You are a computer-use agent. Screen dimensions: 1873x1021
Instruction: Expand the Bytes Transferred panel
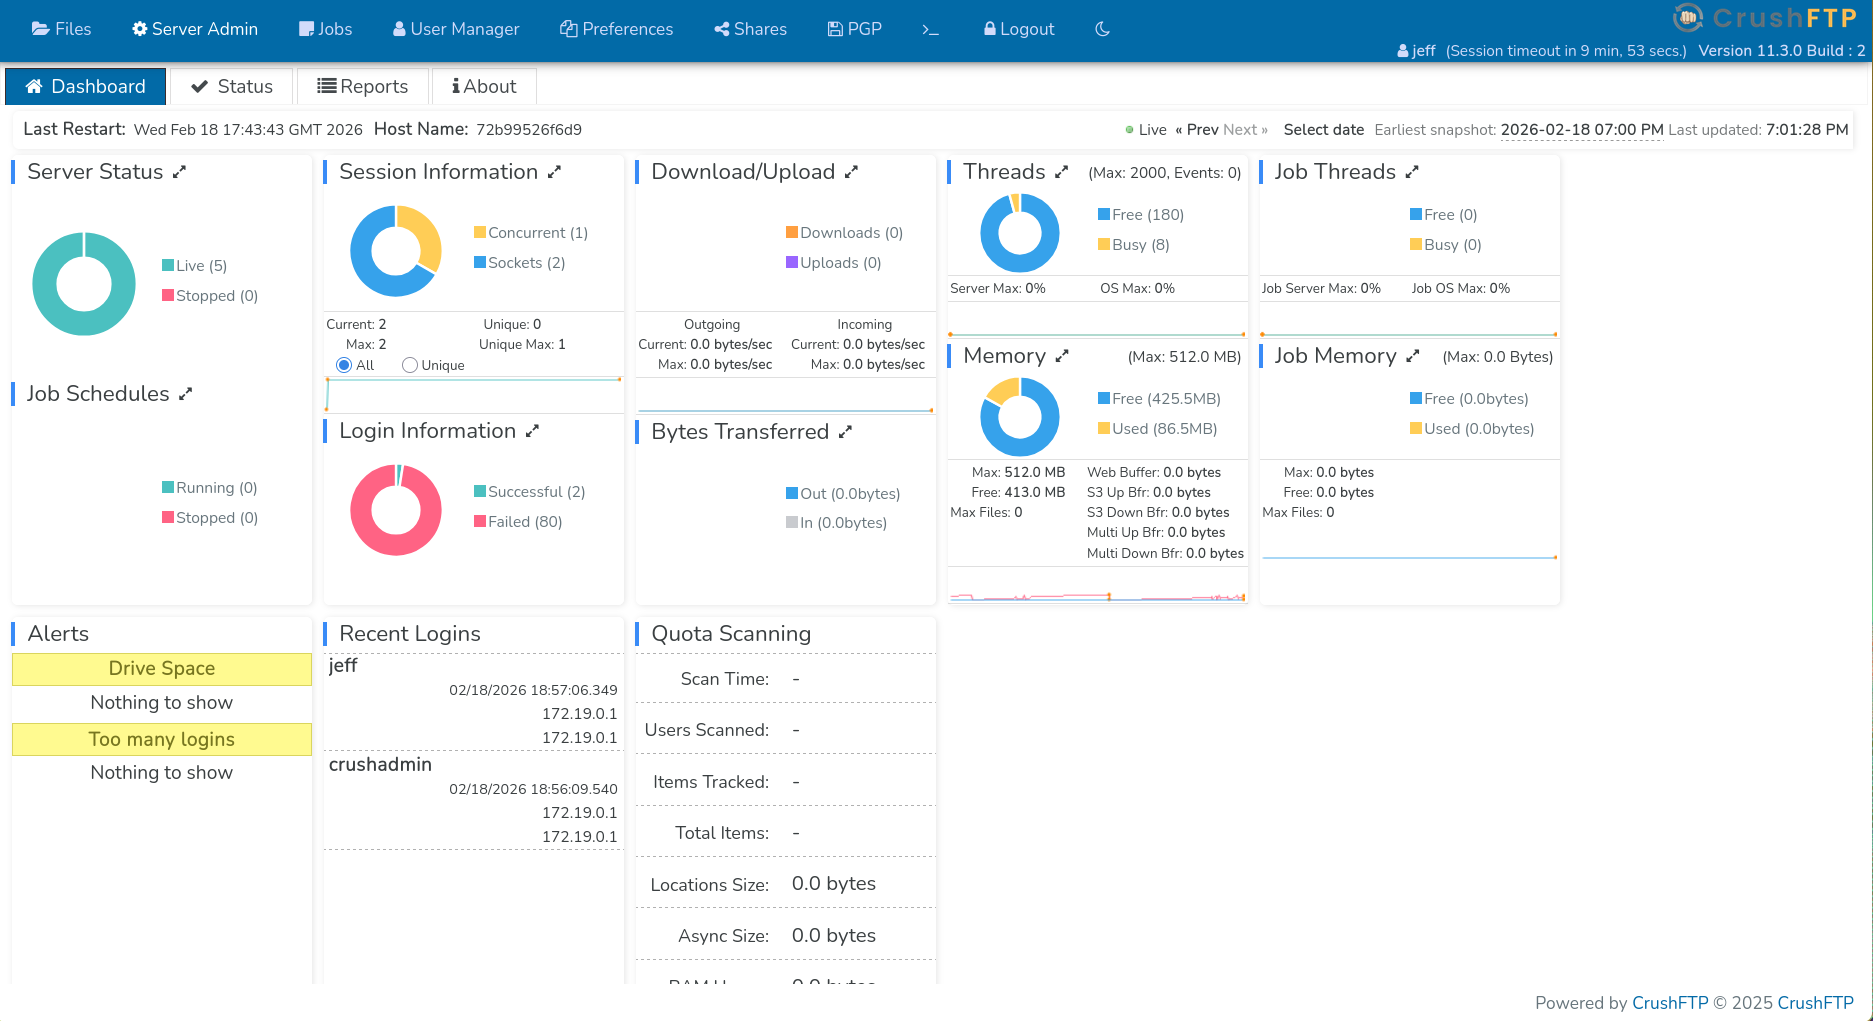846,432
